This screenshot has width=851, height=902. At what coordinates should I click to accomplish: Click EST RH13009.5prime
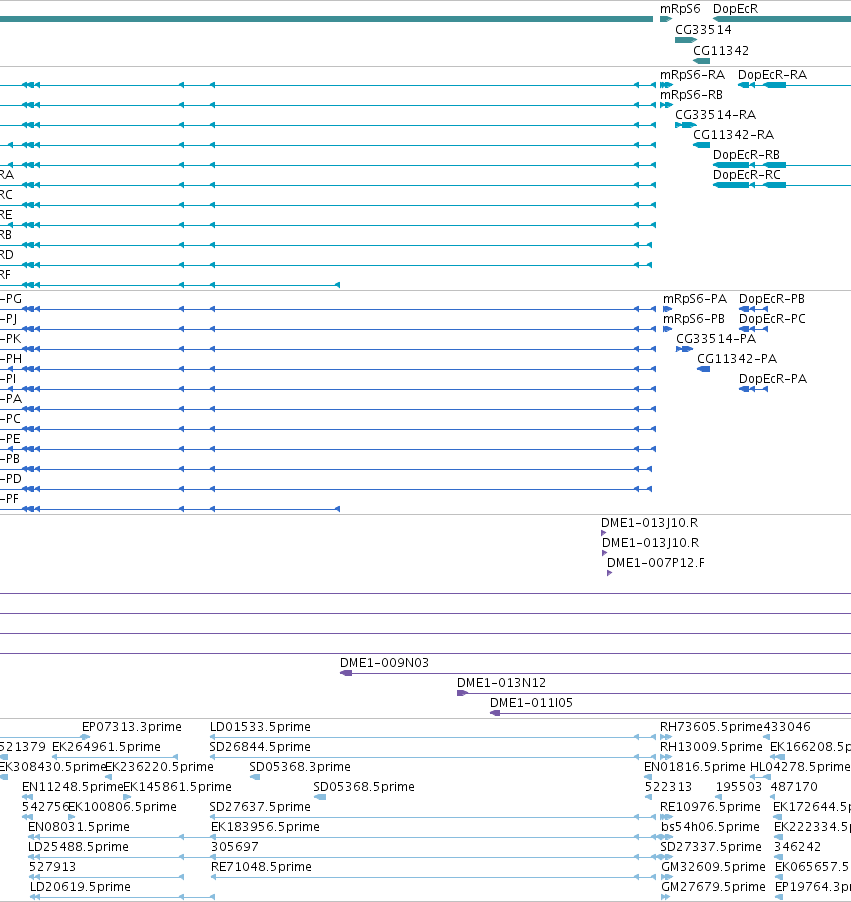[666, 757]
